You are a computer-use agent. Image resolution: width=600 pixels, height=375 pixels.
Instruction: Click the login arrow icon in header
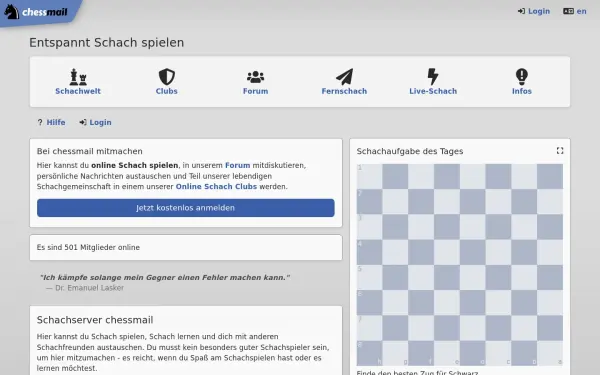(x=521, y=11)
